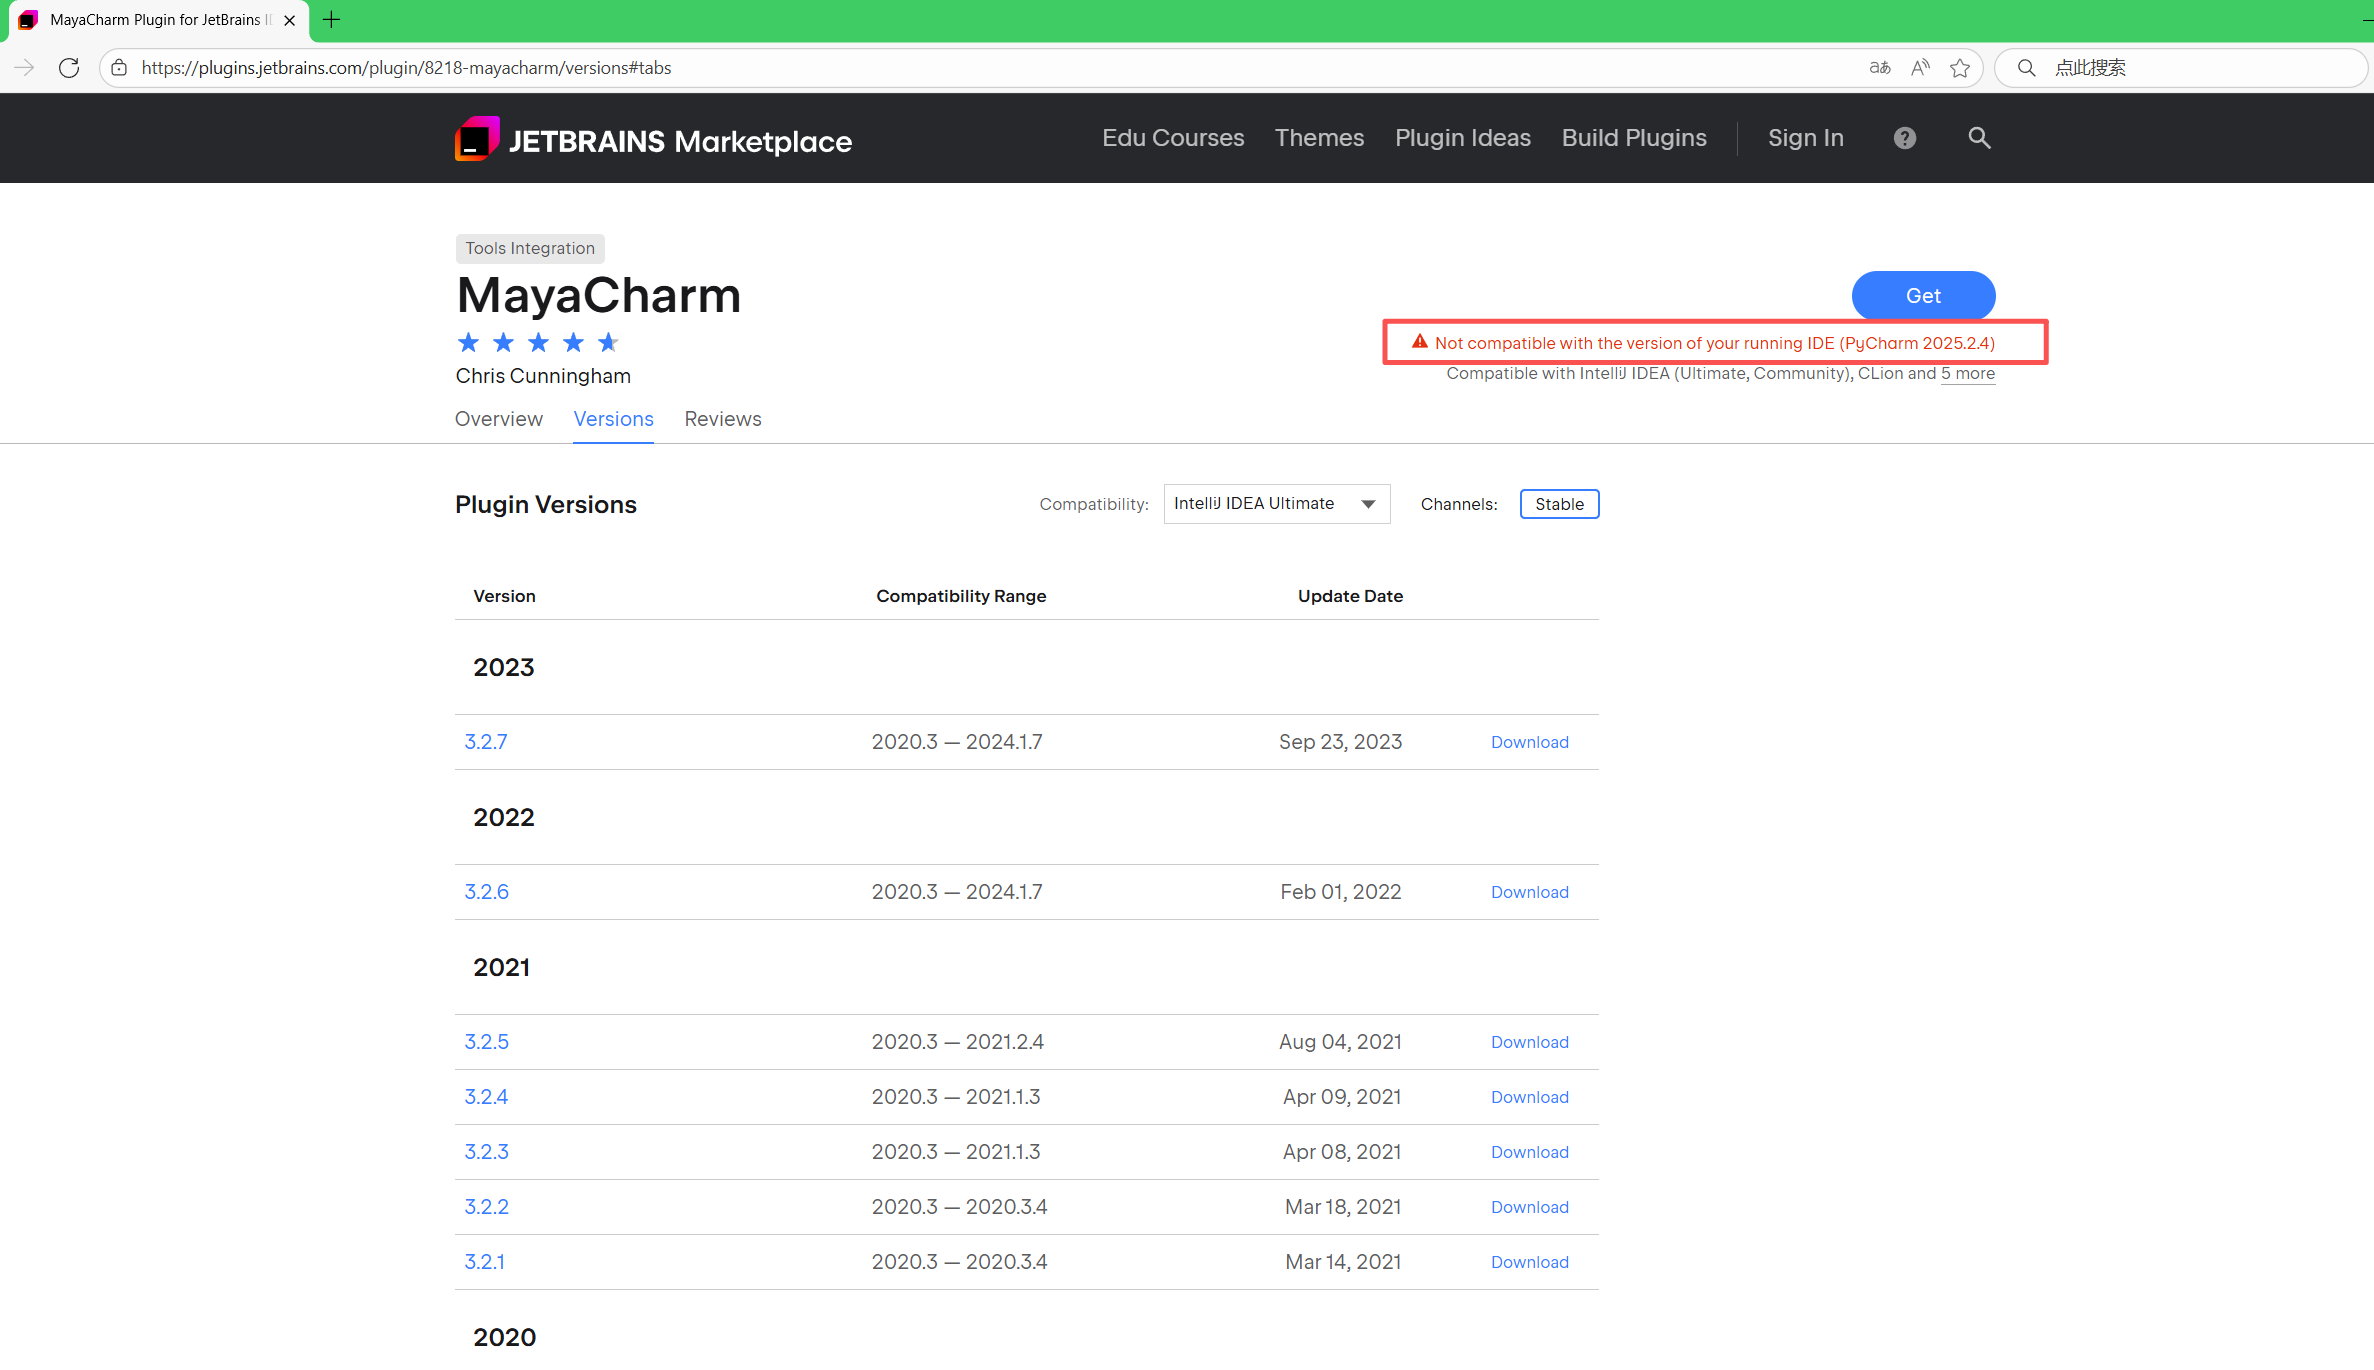Switch to the Overview tab

(x=498, y=419)
